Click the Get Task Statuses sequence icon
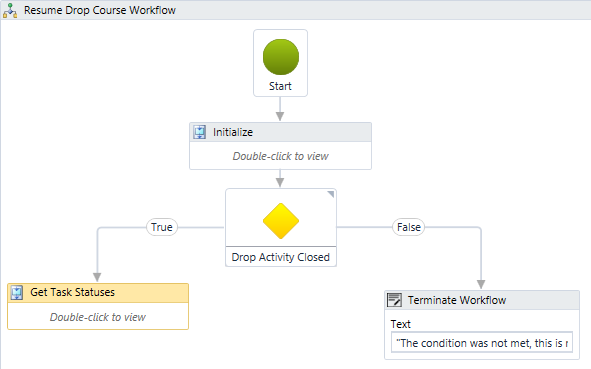Screen dimensions: 591x369 tap(17, 292)
